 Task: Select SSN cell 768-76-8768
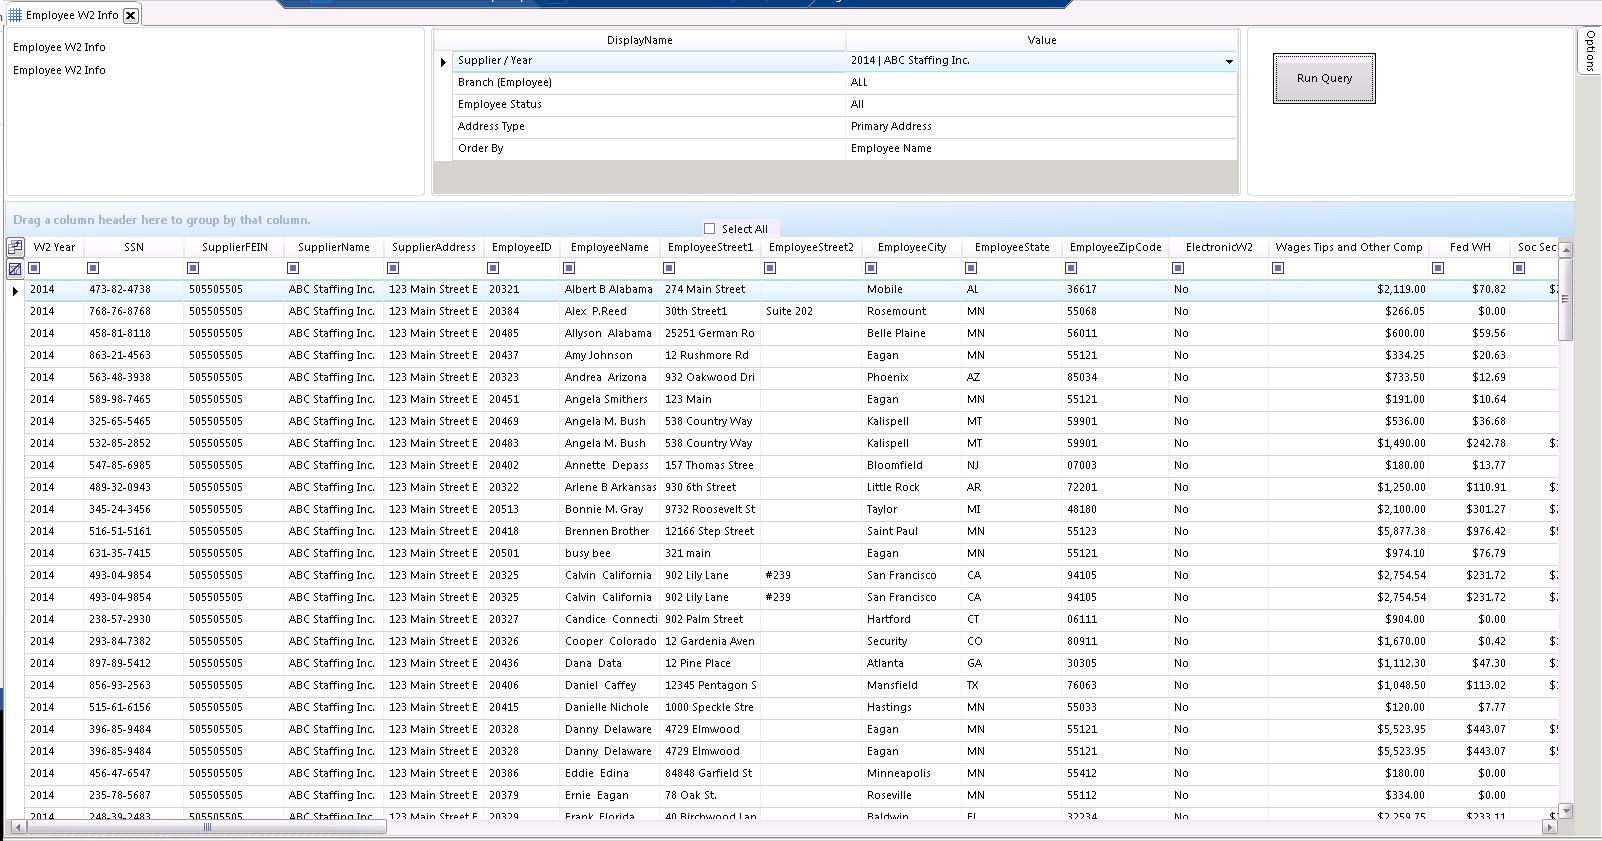(133, 311)
